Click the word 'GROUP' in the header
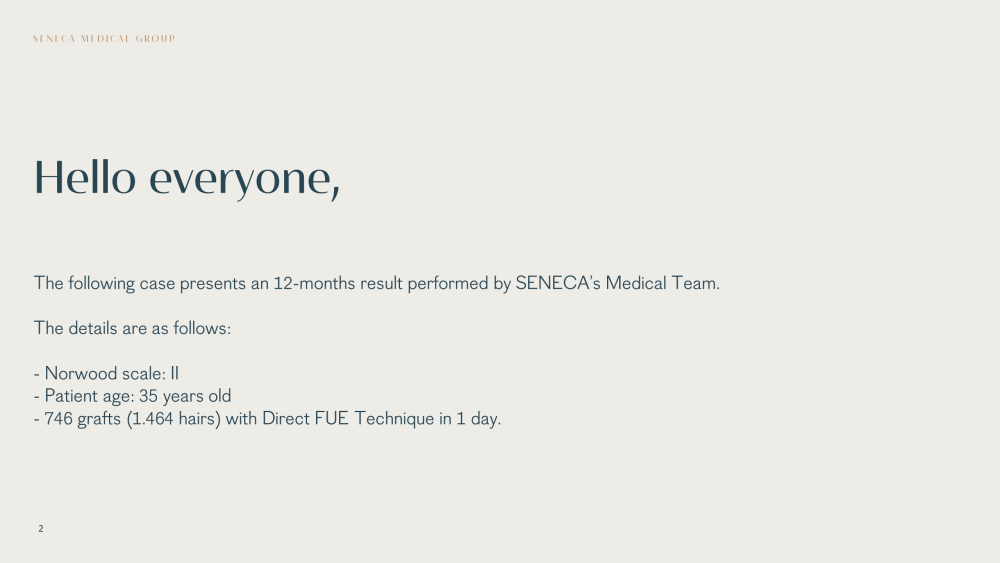The width and height of the screenshot is (1000, 563). pyautogui.click(x=156, y=39)
